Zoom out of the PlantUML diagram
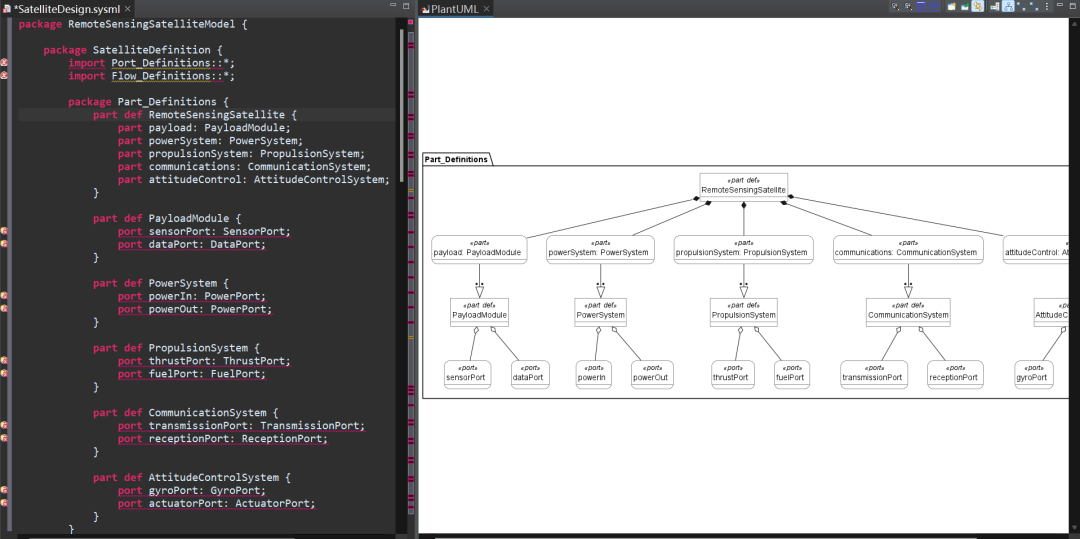Screen dimensions: 1080x539 pyautogui.click(x=908, y=6)
